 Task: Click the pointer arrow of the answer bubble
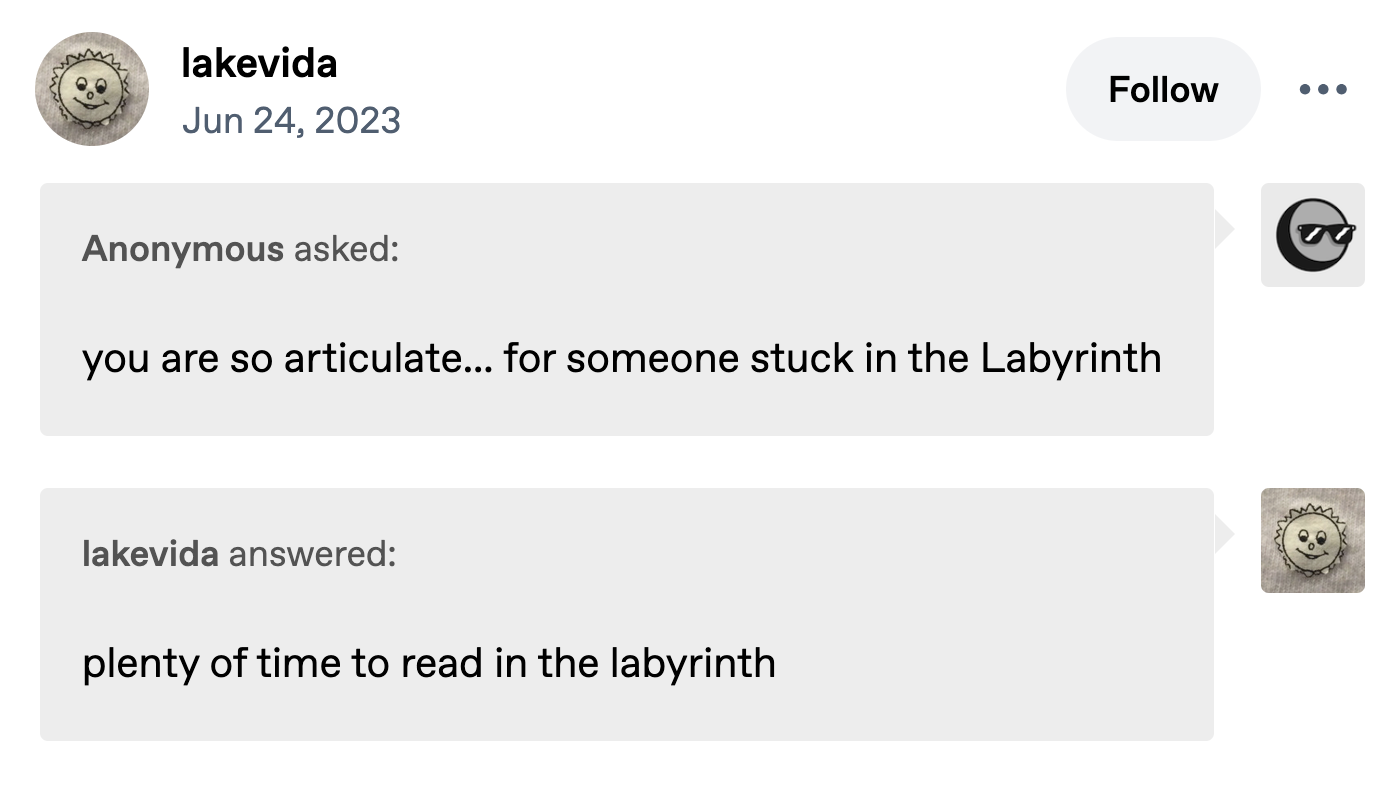point(1224,535)
